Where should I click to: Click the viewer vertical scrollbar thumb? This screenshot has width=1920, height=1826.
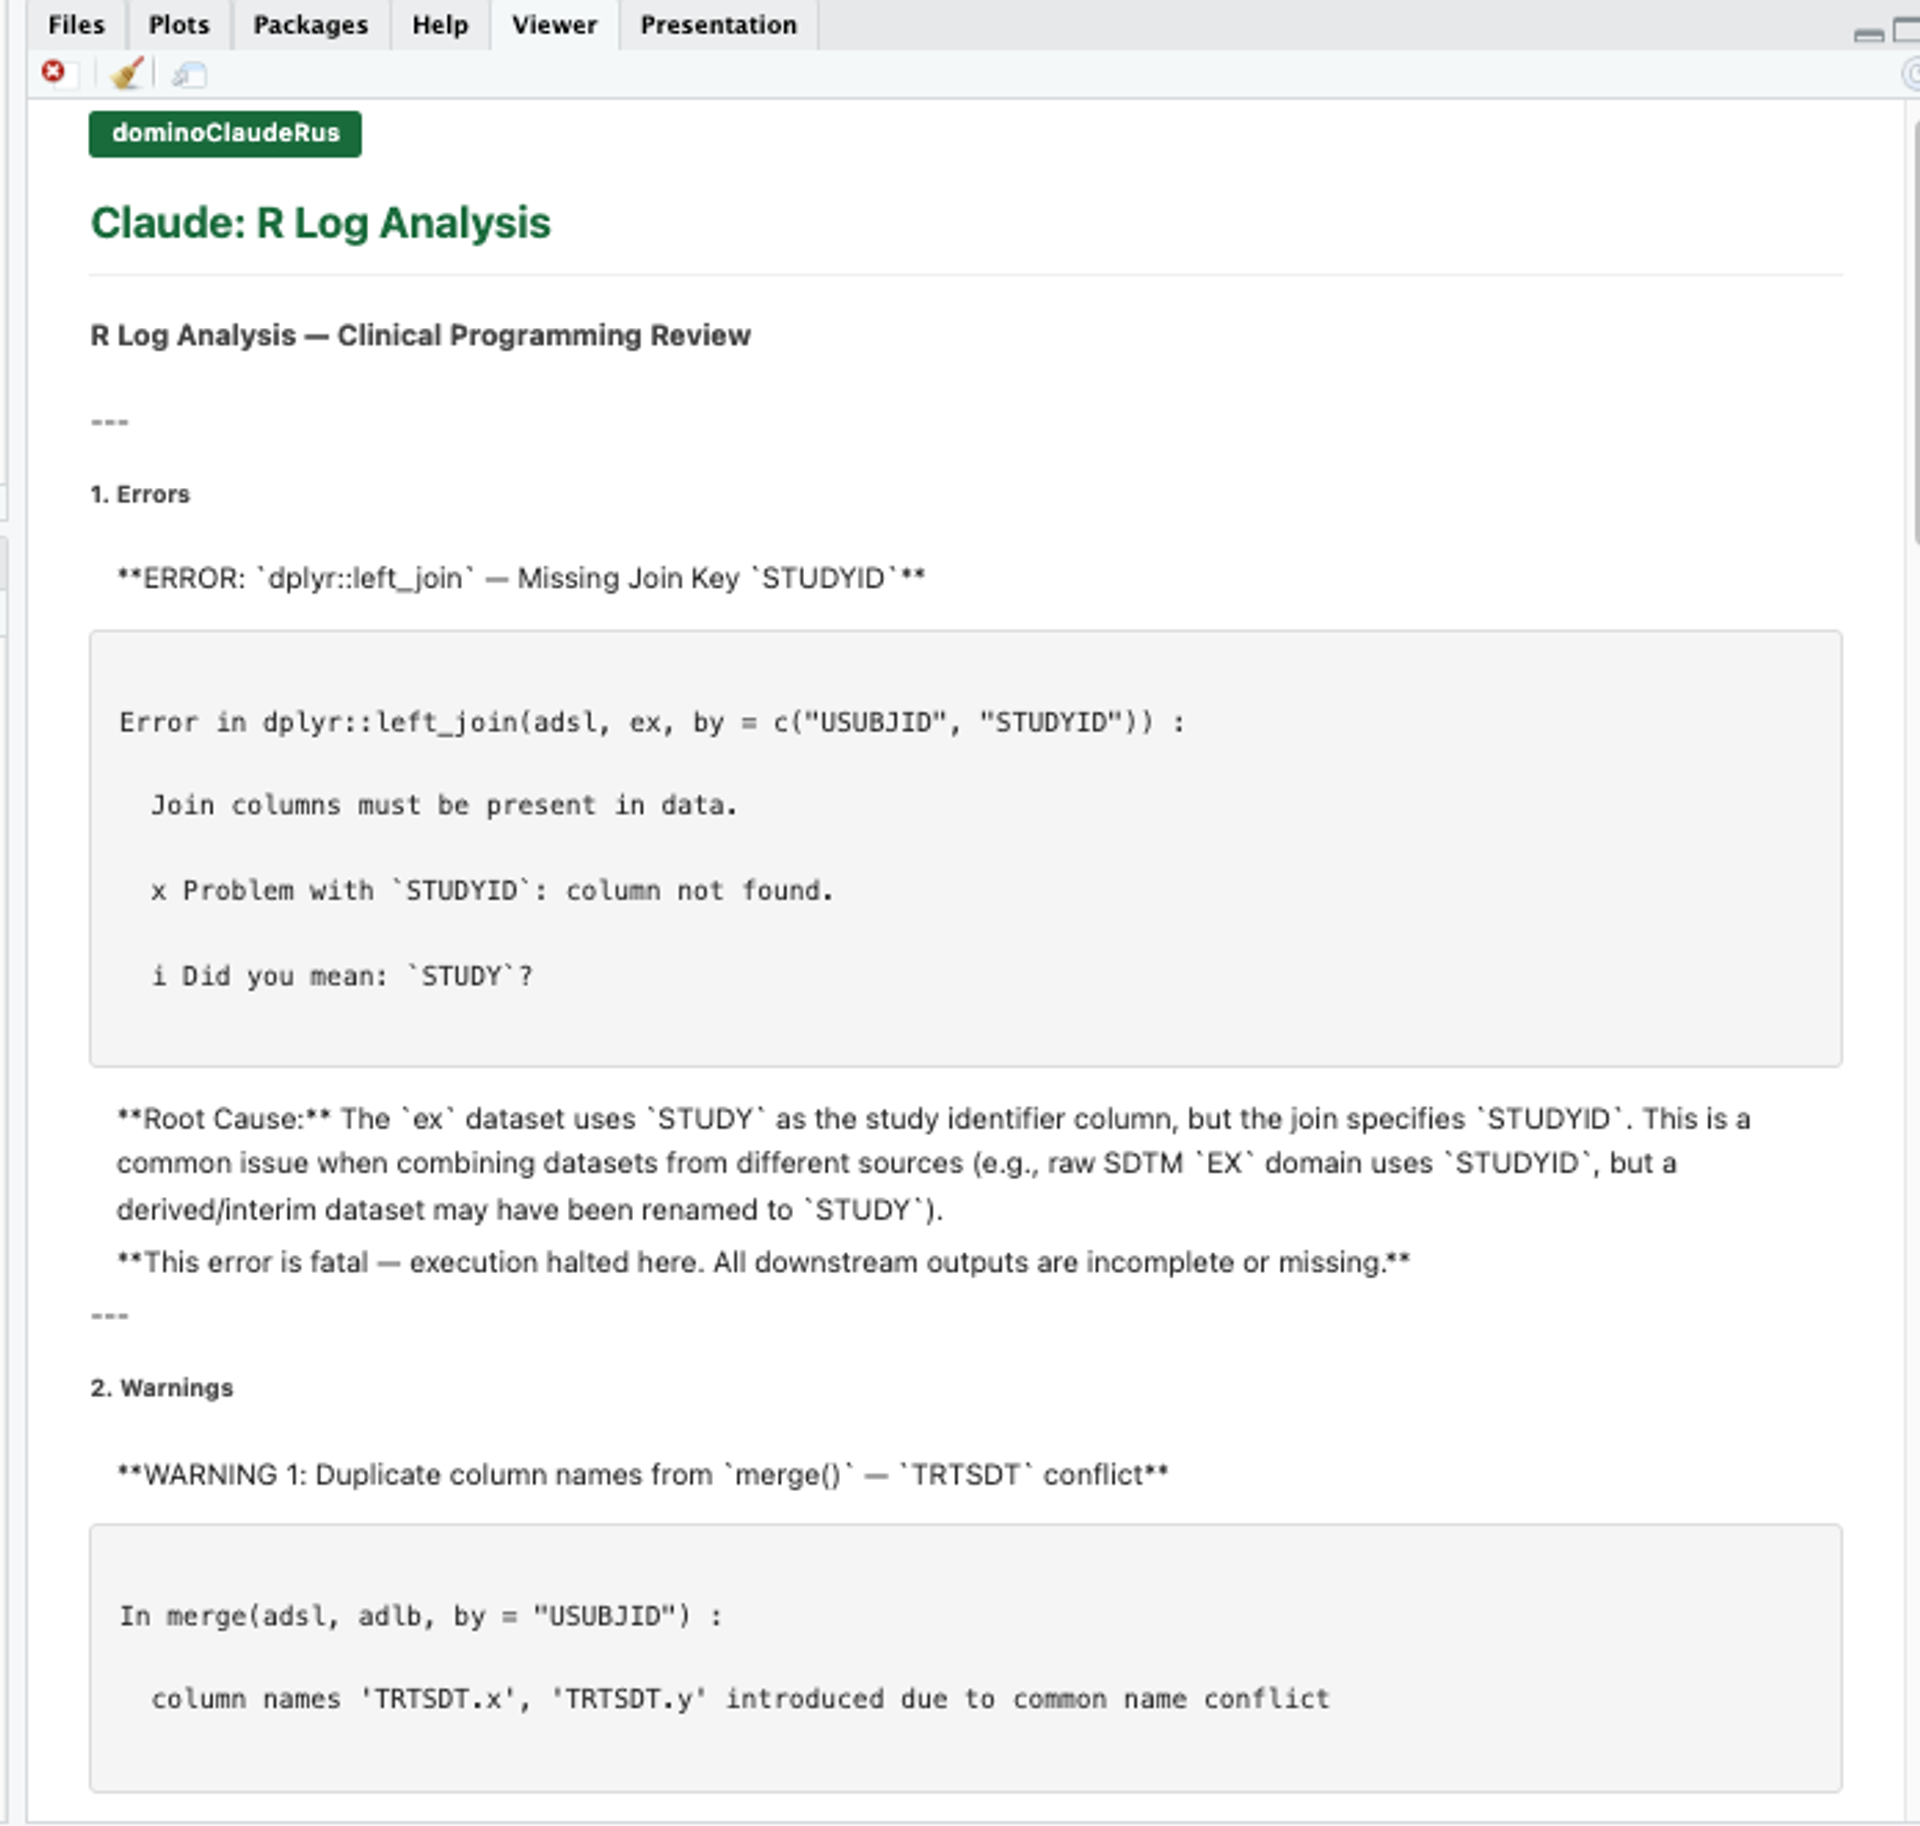coord(1915,335)
